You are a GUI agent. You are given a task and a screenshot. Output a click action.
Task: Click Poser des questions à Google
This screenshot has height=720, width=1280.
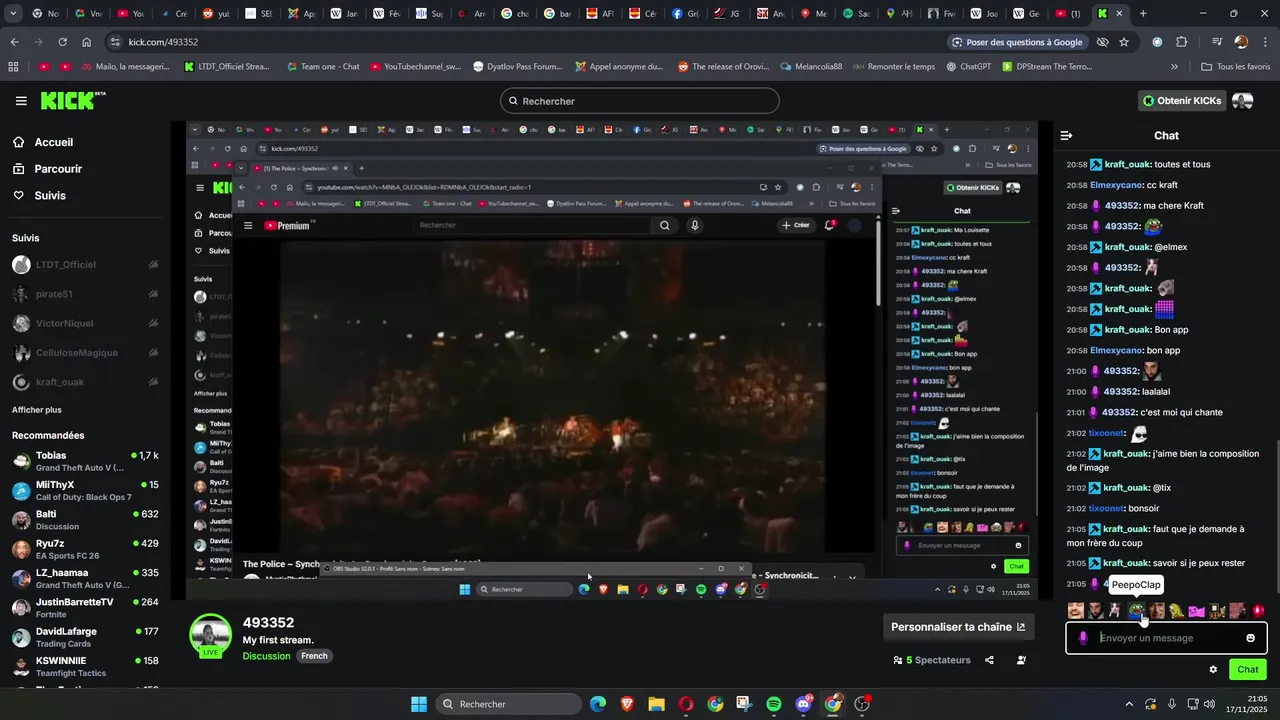tap(1017, 42)
